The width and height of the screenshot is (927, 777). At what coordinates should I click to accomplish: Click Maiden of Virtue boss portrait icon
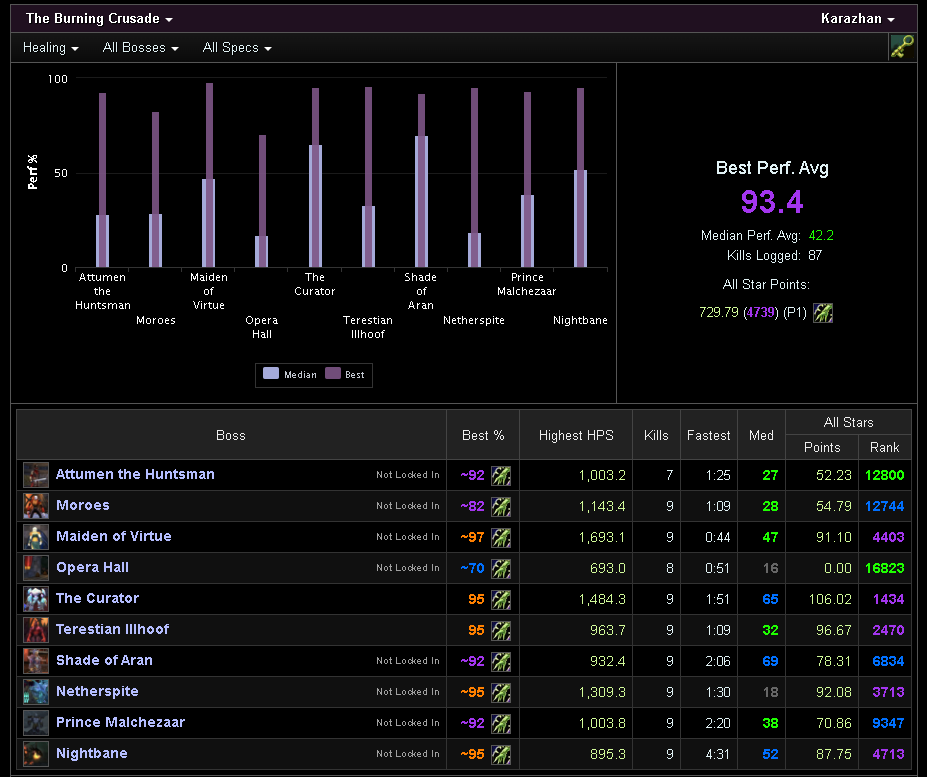click(35, 537)
